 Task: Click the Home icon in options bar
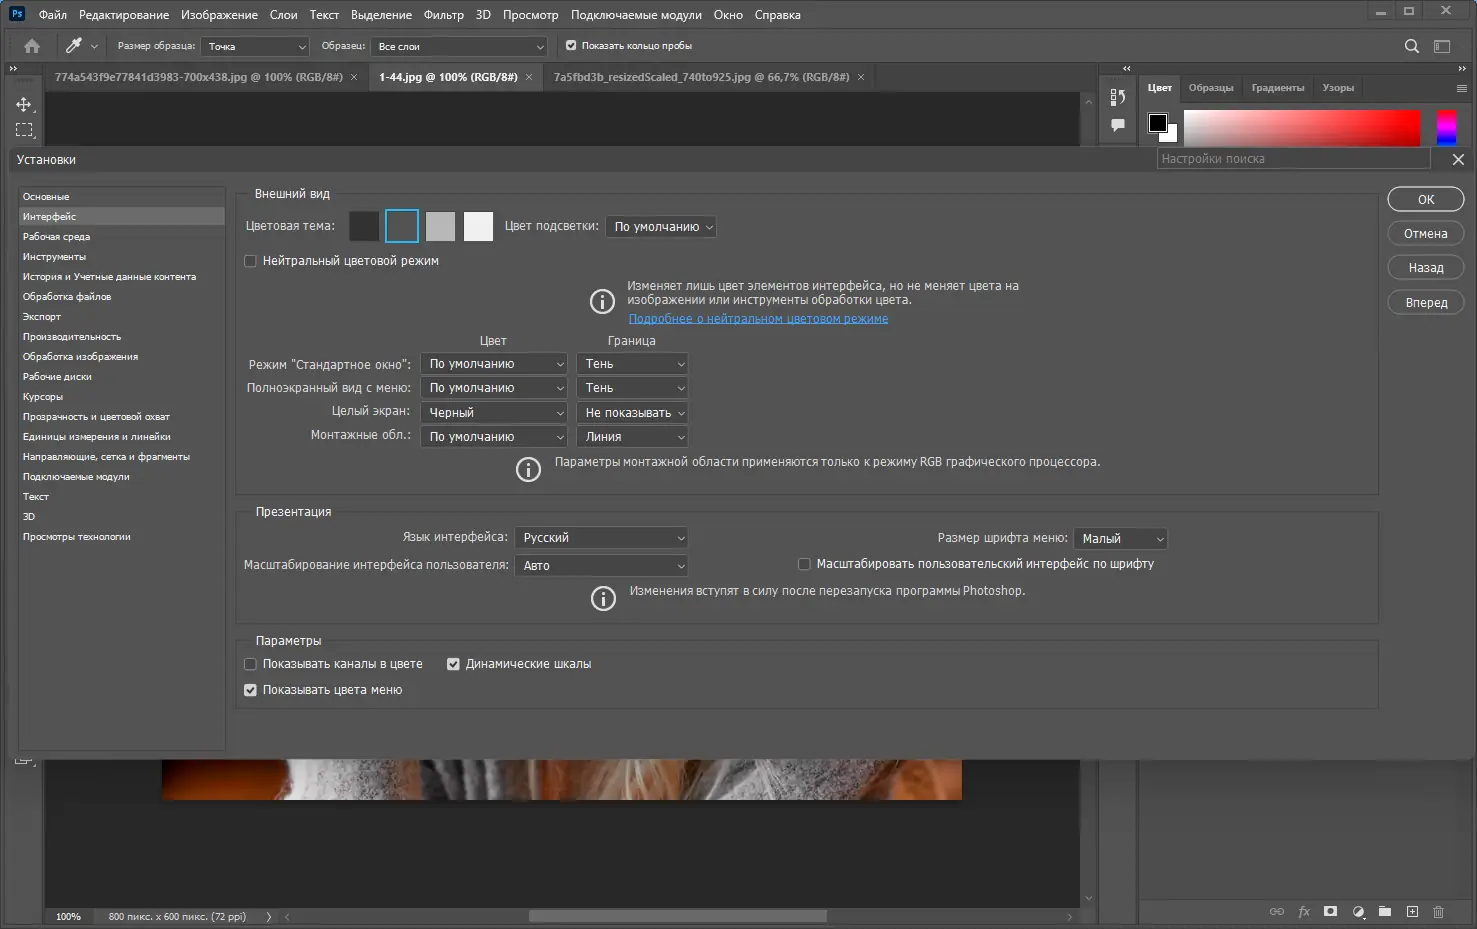tap(32, 46)
